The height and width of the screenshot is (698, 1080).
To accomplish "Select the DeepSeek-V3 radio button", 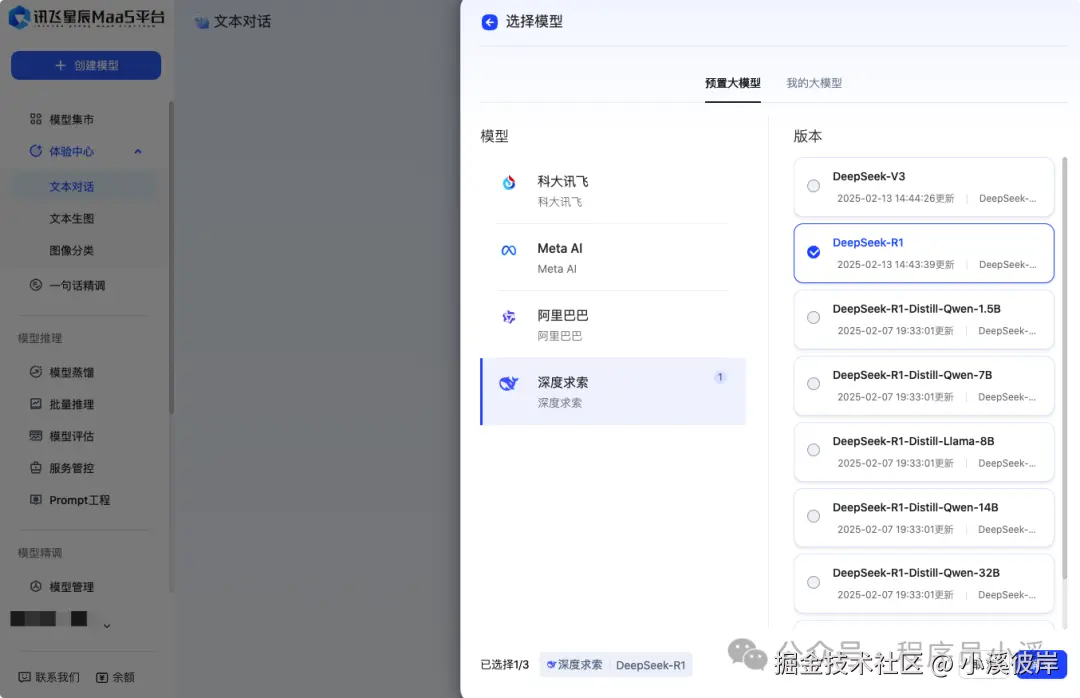I will (813, 186).
